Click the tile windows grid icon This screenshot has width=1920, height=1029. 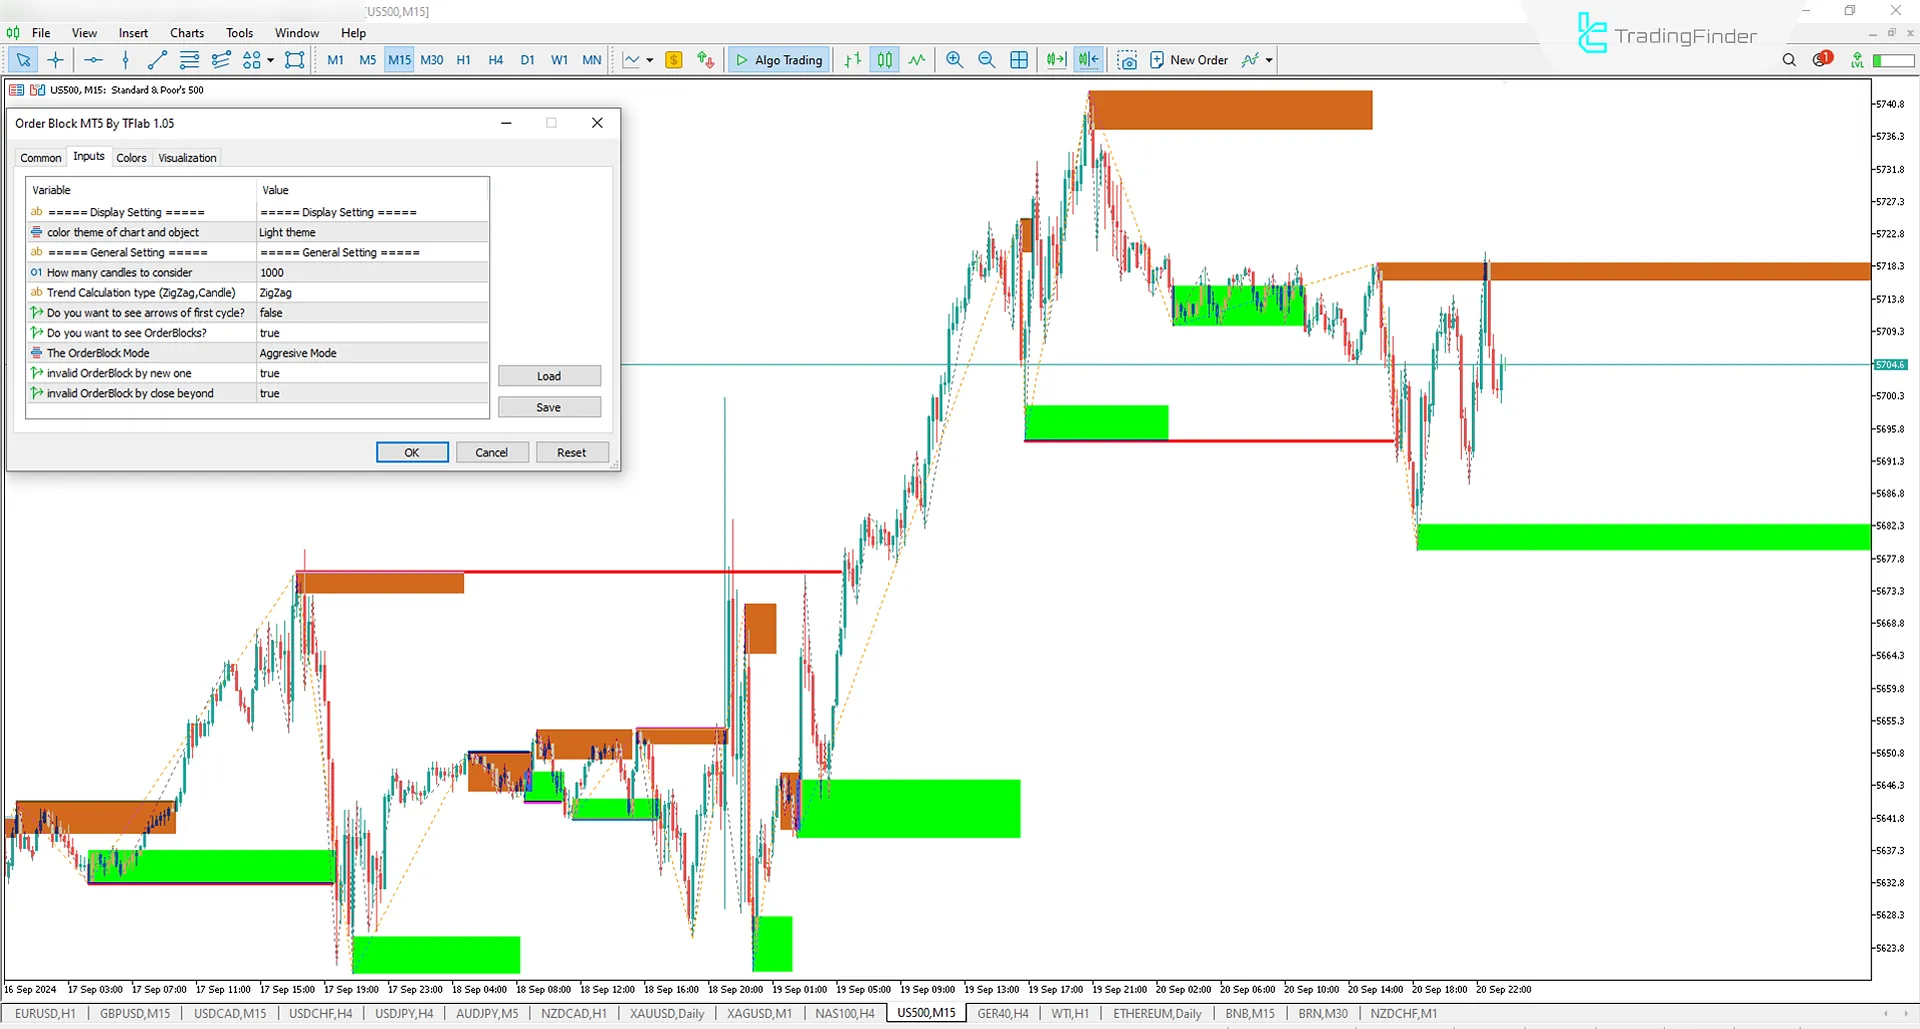point(1019,60)
